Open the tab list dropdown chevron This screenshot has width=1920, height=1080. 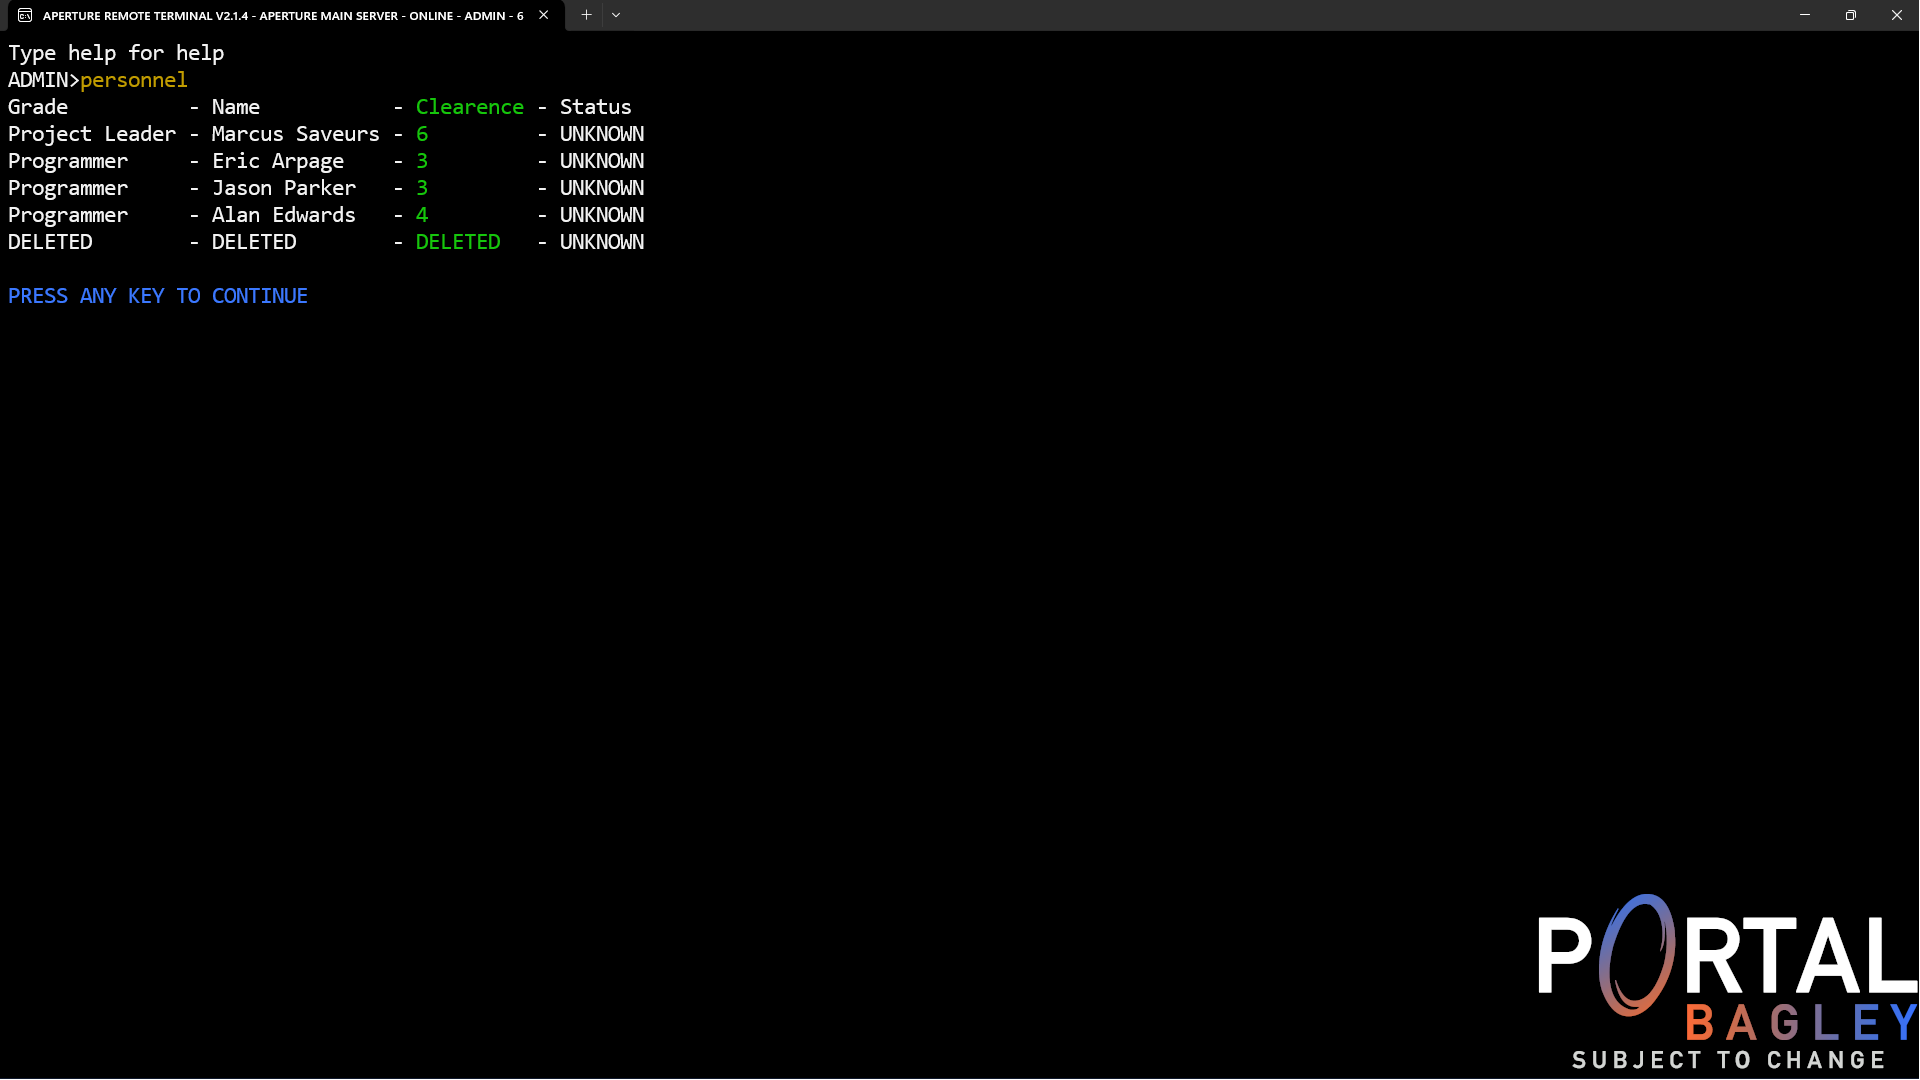point(616,15)
